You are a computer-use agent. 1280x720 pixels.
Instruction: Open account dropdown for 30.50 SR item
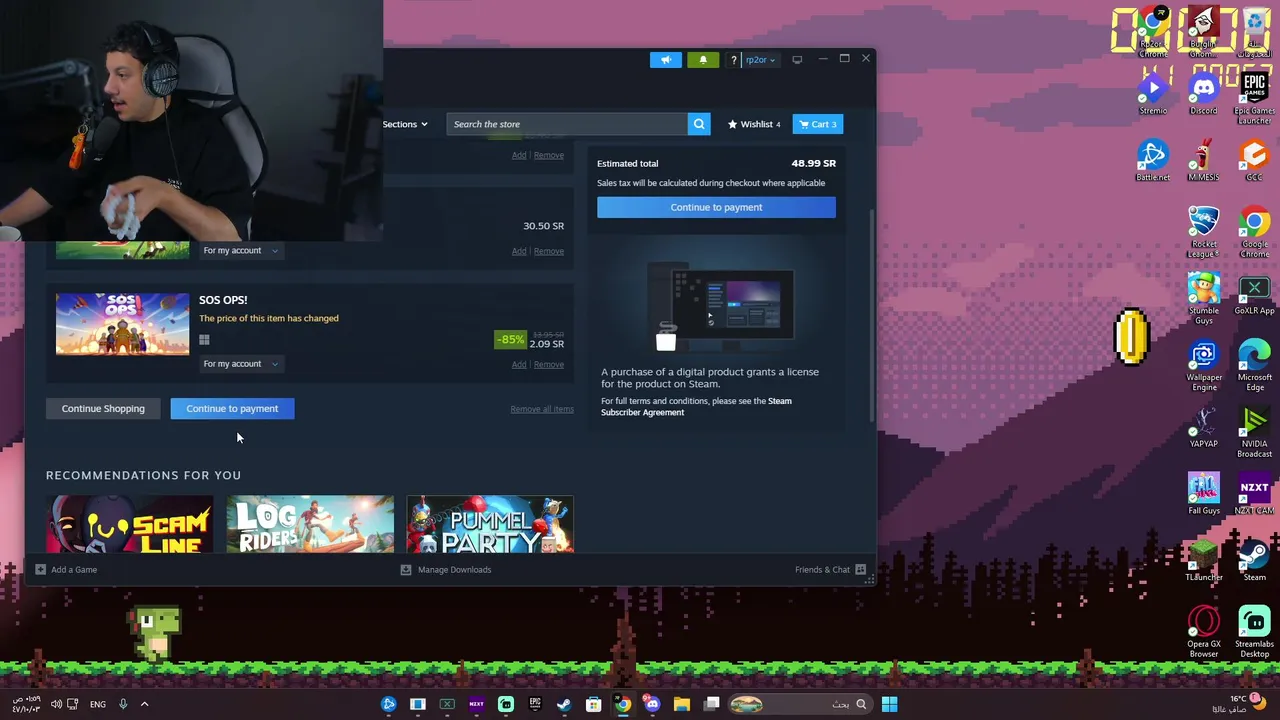(241, 250)
